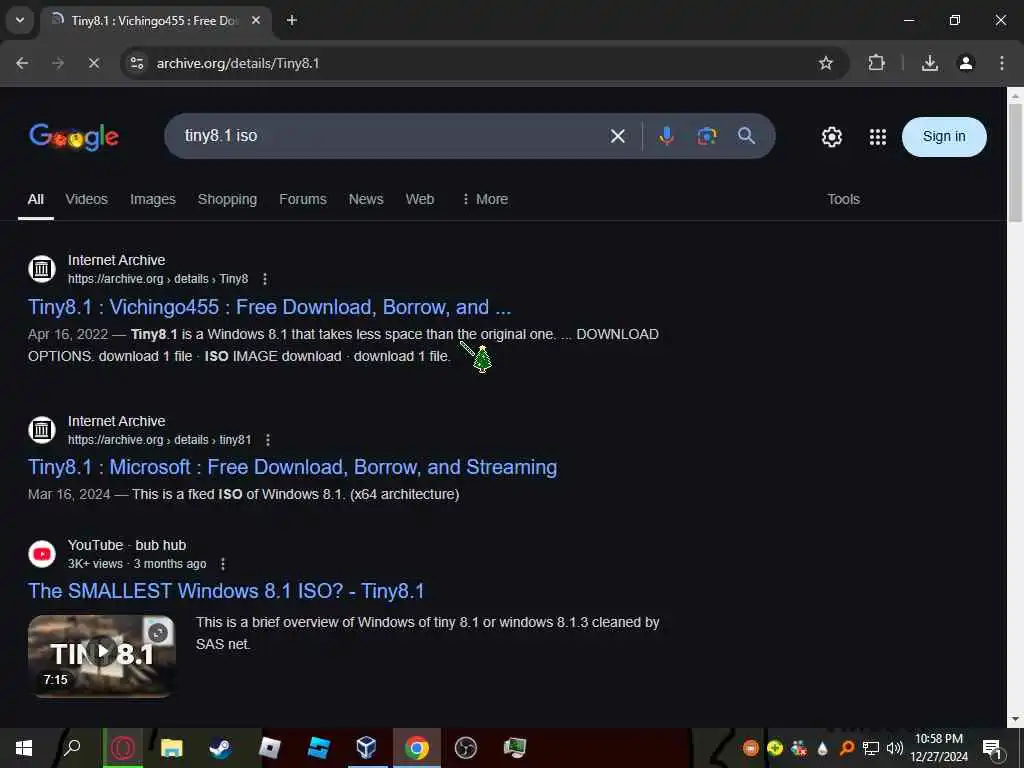
Task: Search by image with Google Lens
Action: pos(707,136)
